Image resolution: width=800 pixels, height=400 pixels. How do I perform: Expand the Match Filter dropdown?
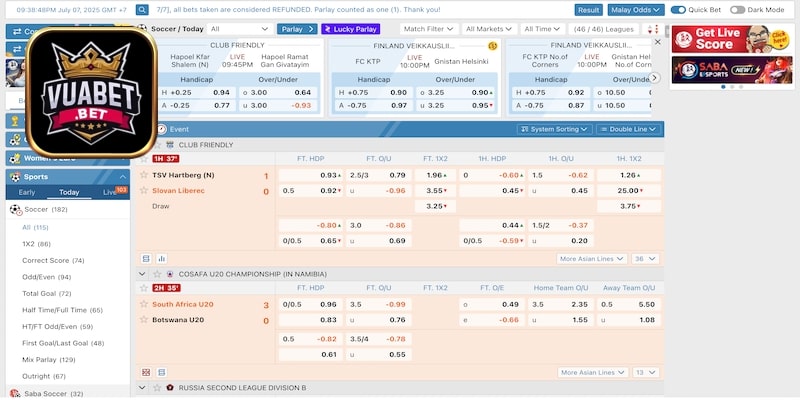(429, 29)
